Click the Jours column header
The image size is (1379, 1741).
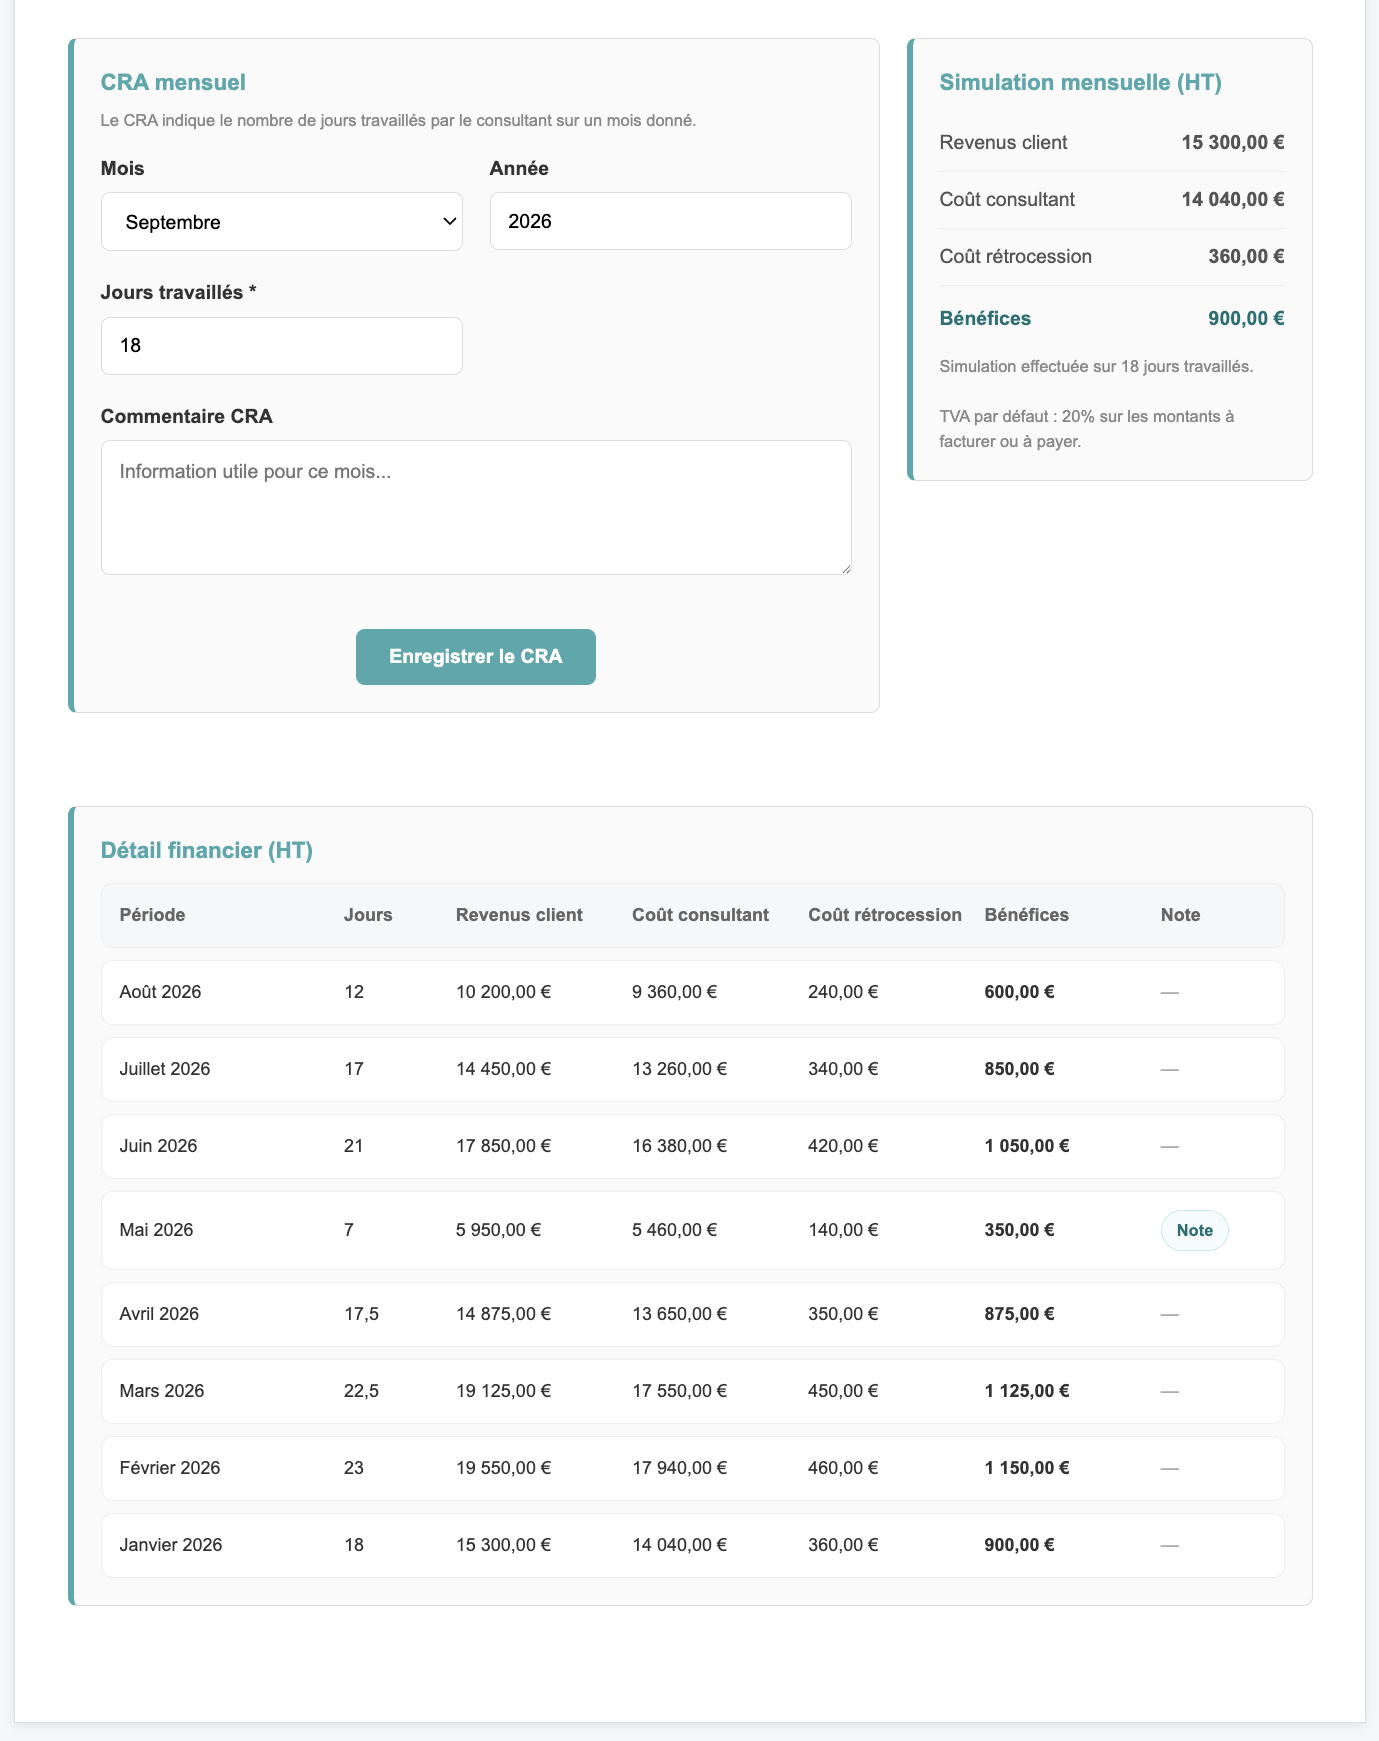pyautogui.click(x=368, y=915)
